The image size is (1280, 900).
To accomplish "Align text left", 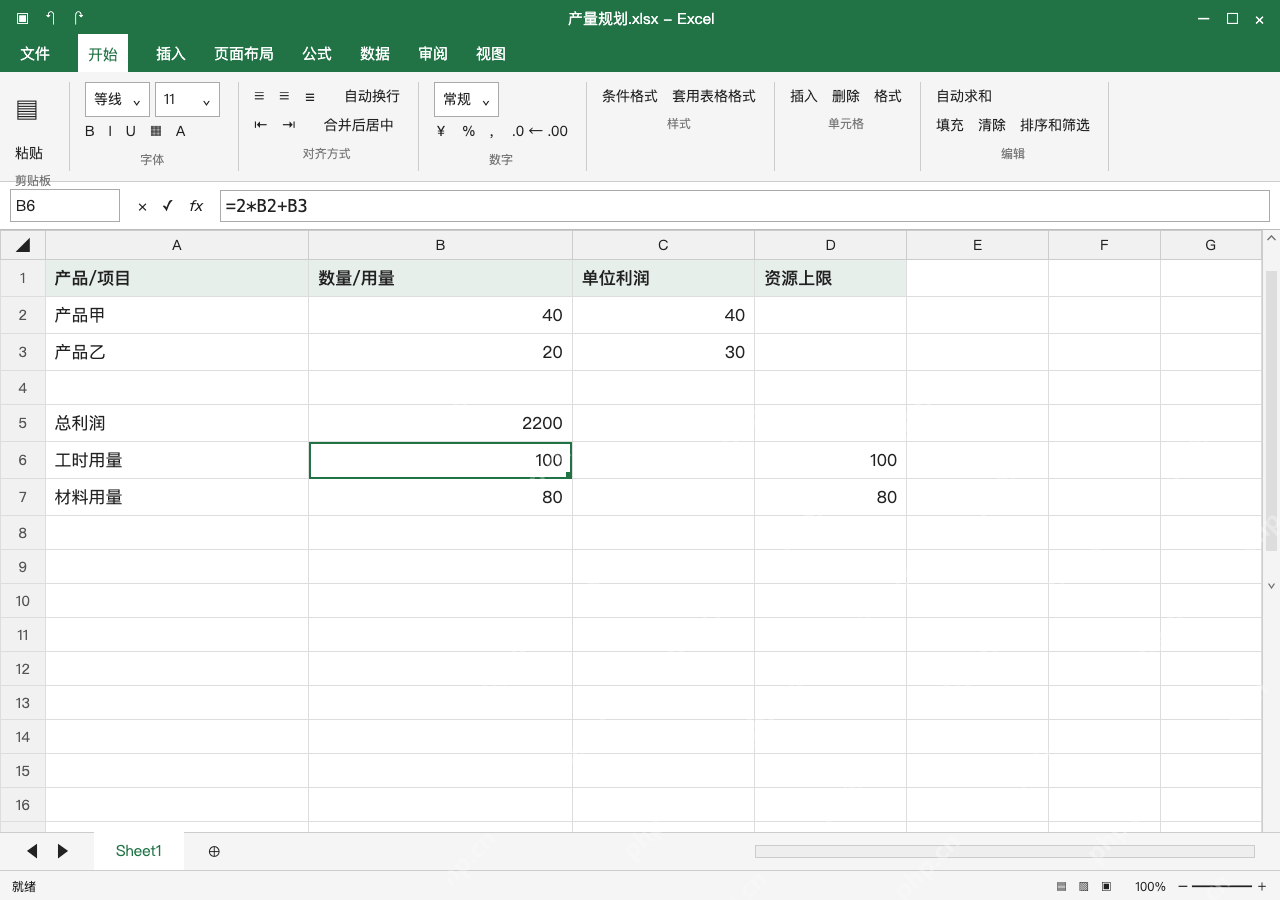I will click(259, 96).
